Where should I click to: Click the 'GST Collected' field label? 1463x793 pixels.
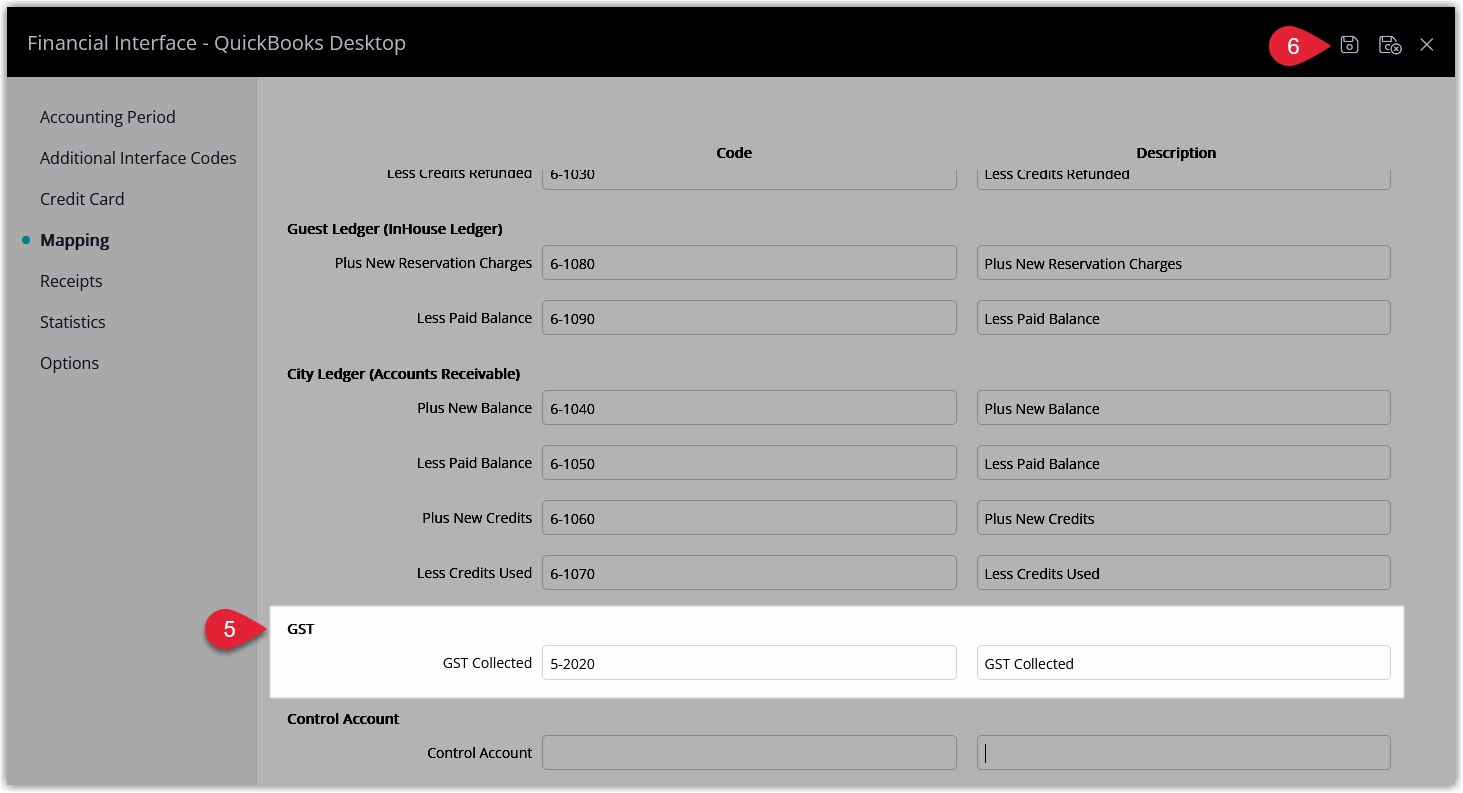[488, 663]
